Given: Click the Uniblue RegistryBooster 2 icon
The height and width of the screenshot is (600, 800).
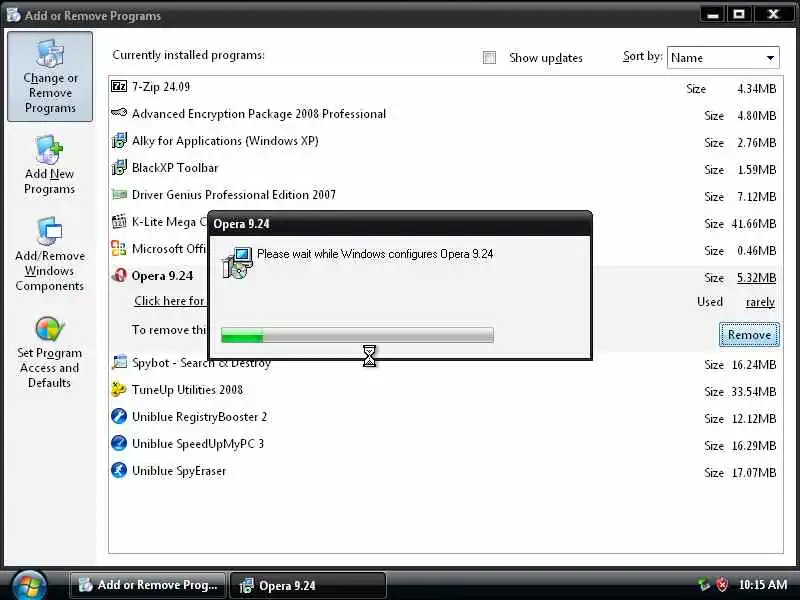Looking at the screenshot, I should pos(119,416).
